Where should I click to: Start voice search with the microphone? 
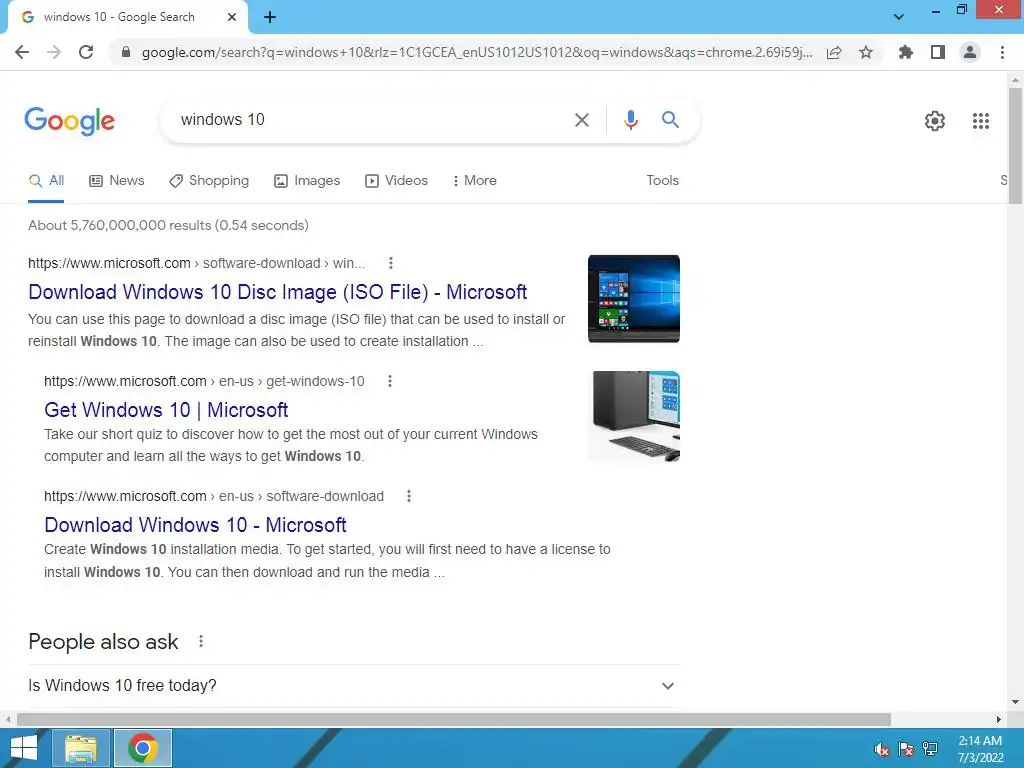(x=630, y=120)
